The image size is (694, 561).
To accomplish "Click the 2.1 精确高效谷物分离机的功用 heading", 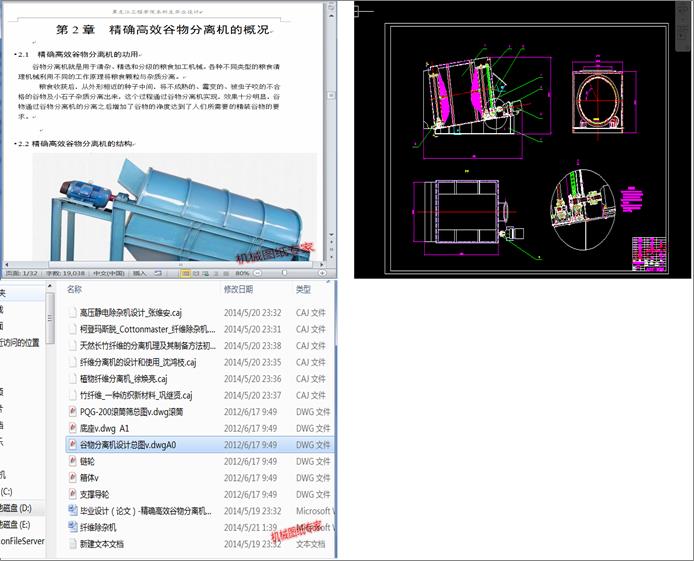I will 79,54.
